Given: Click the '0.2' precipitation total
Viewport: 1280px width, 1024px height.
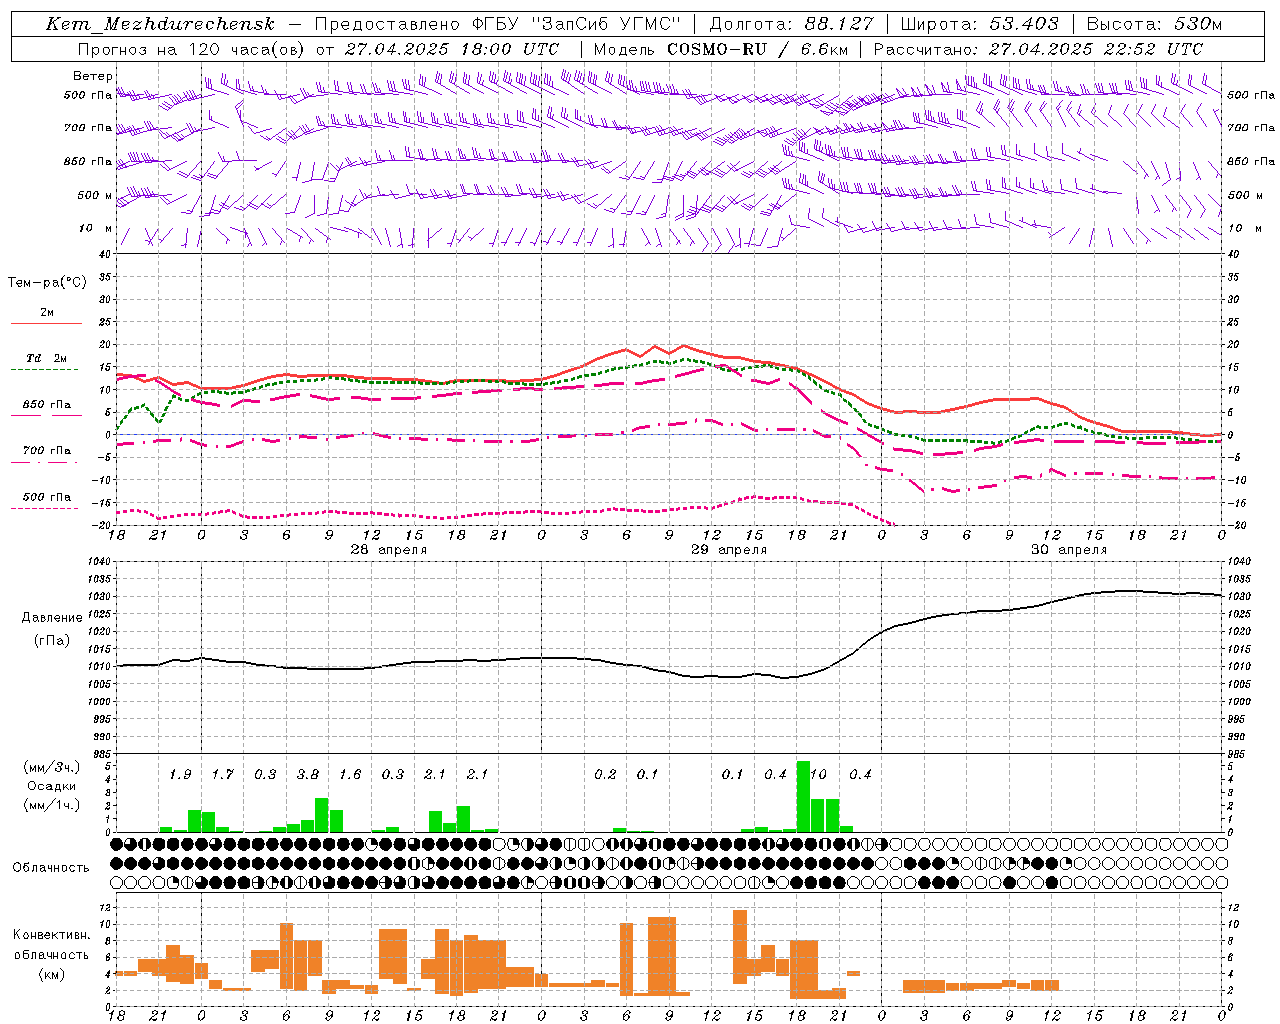Looking at the screenshot, I should [x=605, y=775].
